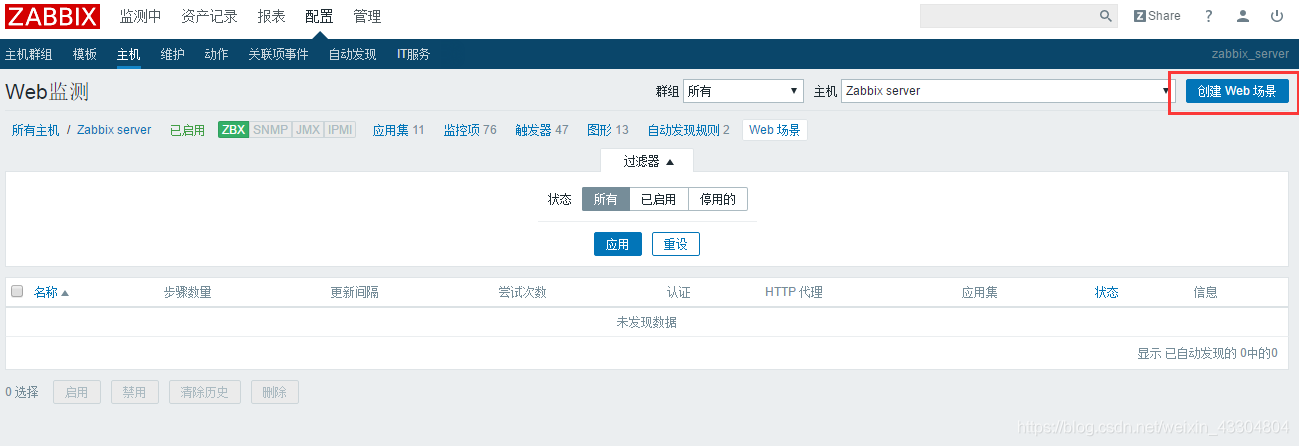Click the ZABBIX logo
Image resolution: width=1299 pixels, height=446 pixels.
pyautogui.click(x=53, y=16)
